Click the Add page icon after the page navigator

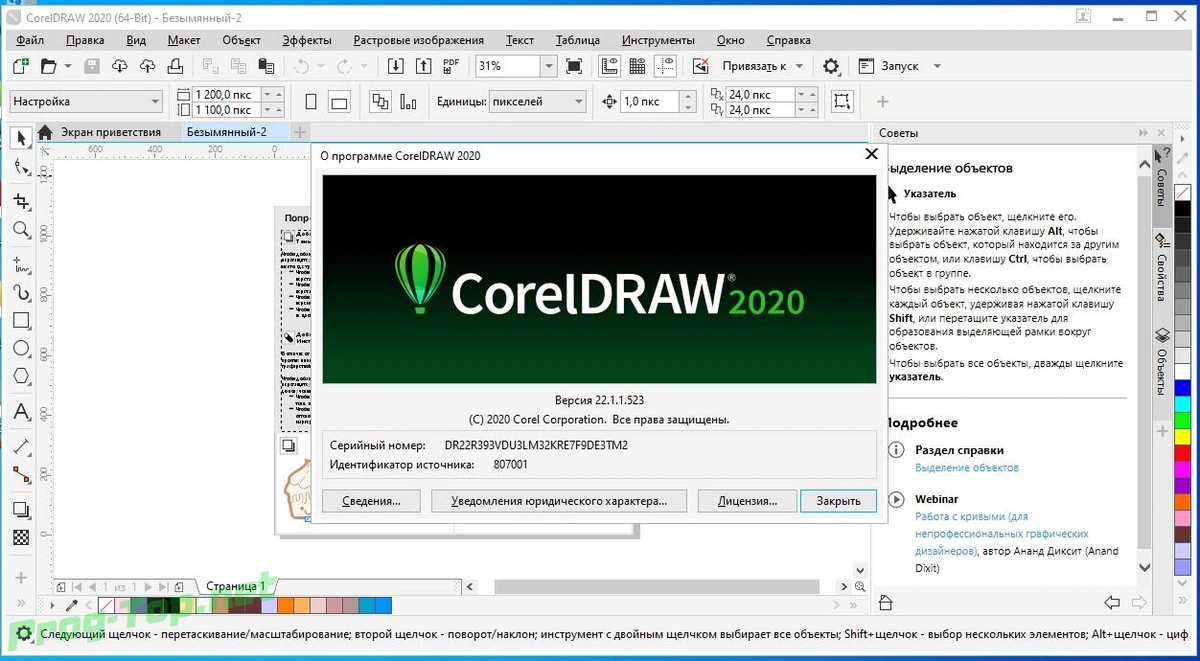coord(179,586)
